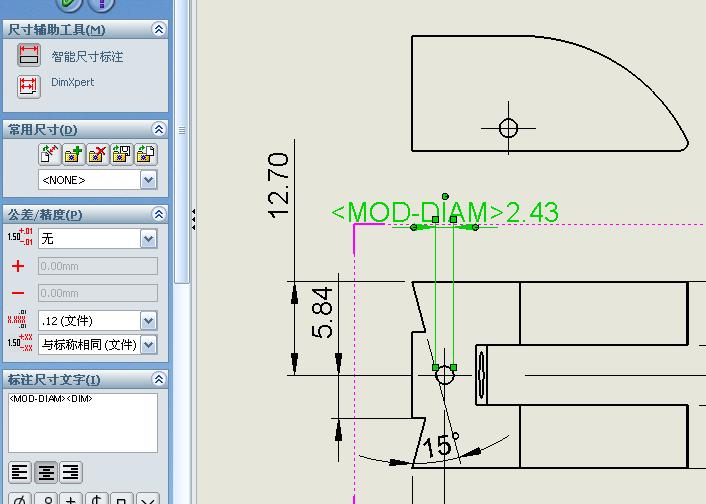Insert the plus/minus symbol
The image size is (706, 504).
[71, 499]
